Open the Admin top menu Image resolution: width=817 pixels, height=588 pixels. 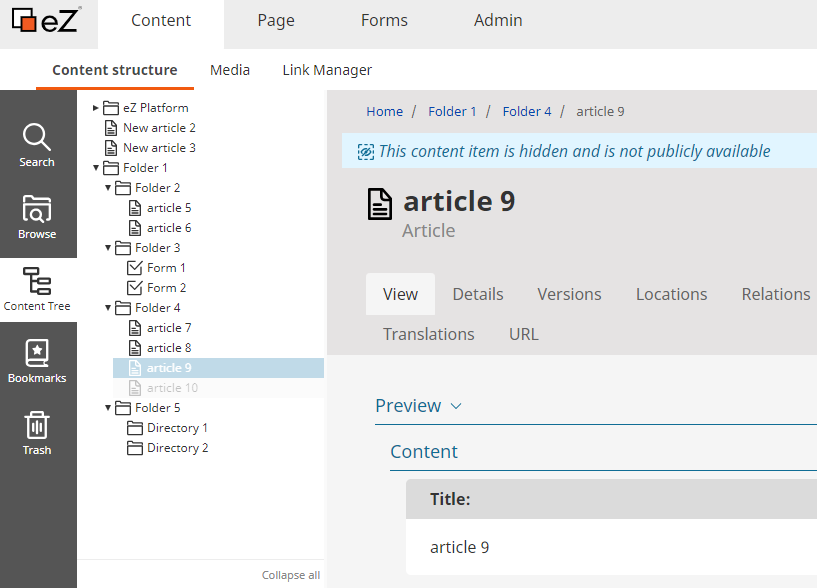pyautogui.click(x=497, y=20)
